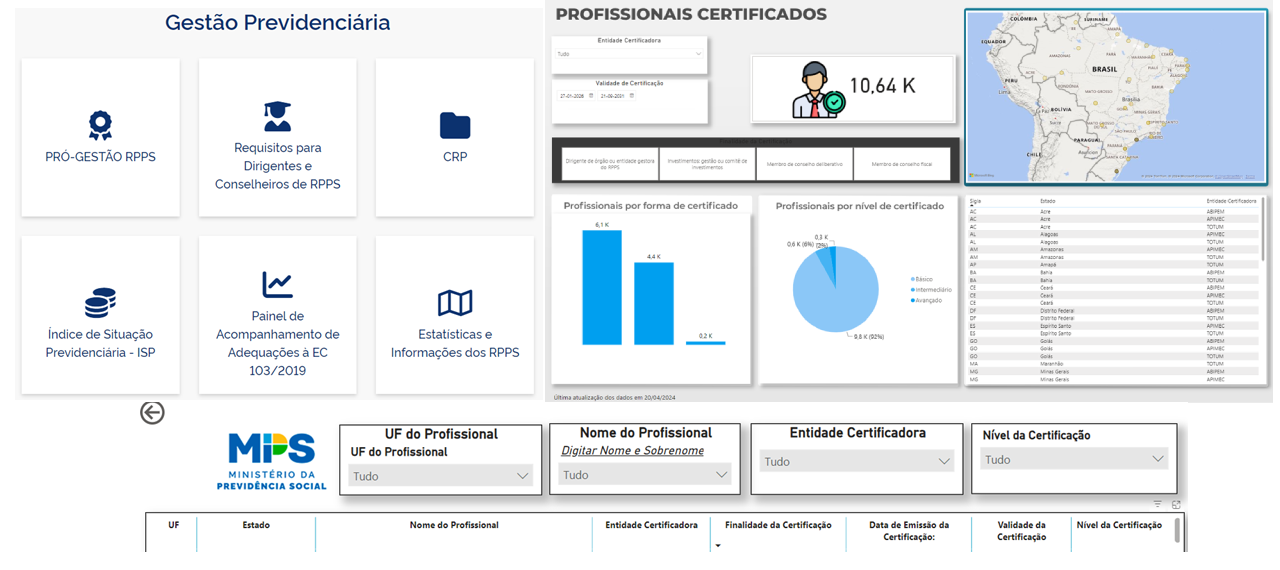Sort by Entidade Certificadora header in state table
The width and height of the screenshot is (1280, 570).
(1232, 201)
